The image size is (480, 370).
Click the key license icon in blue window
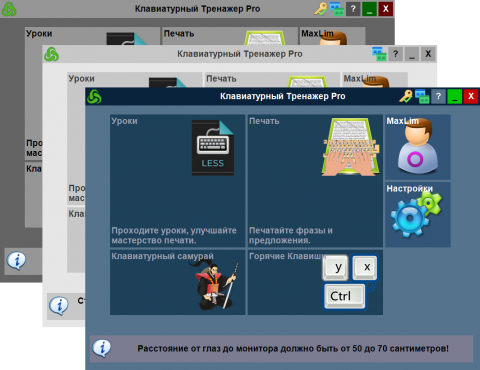click(406, 96)
